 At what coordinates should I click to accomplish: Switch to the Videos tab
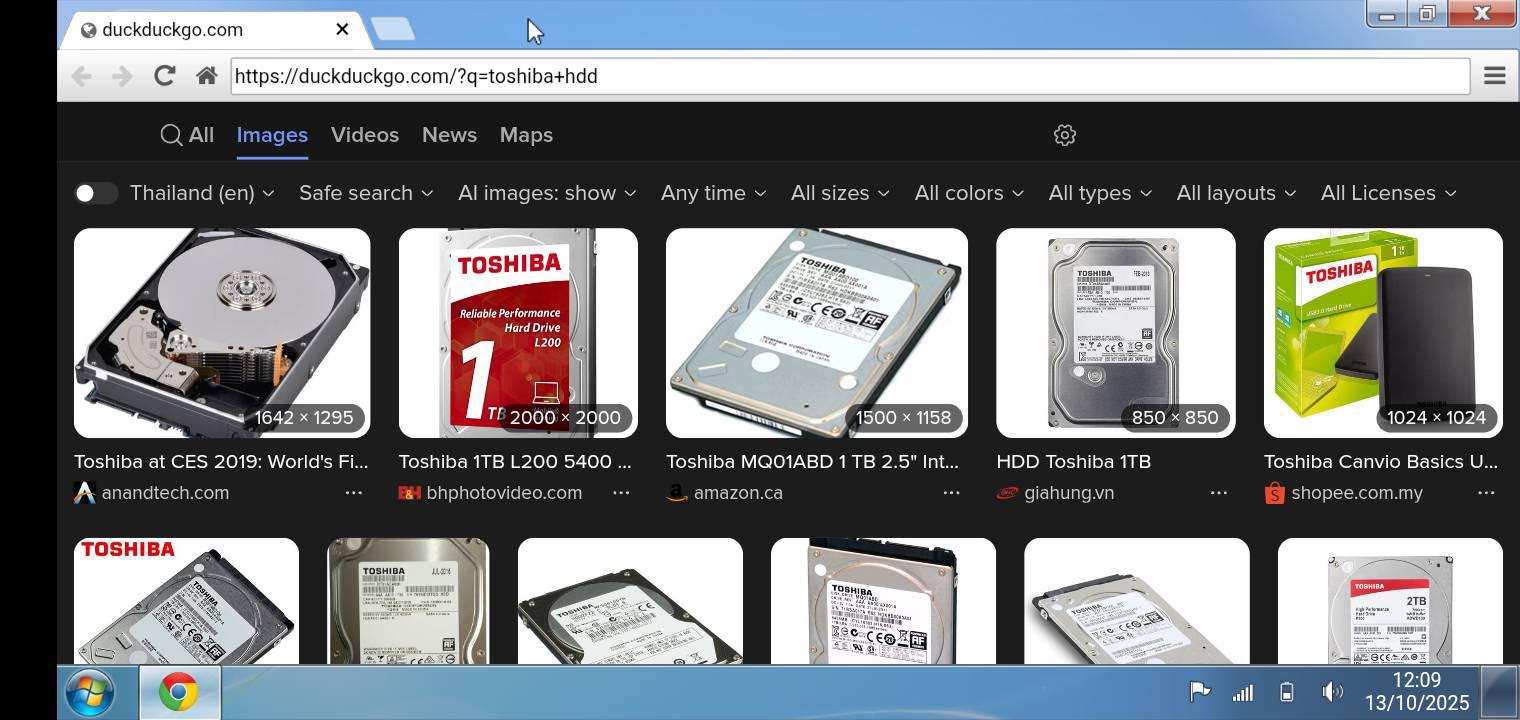tap(365, 135)
